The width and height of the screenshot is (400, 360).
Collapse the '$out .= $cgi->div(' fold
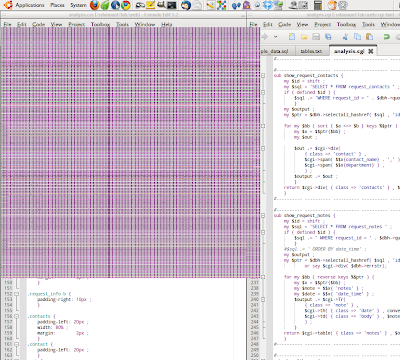263,148
